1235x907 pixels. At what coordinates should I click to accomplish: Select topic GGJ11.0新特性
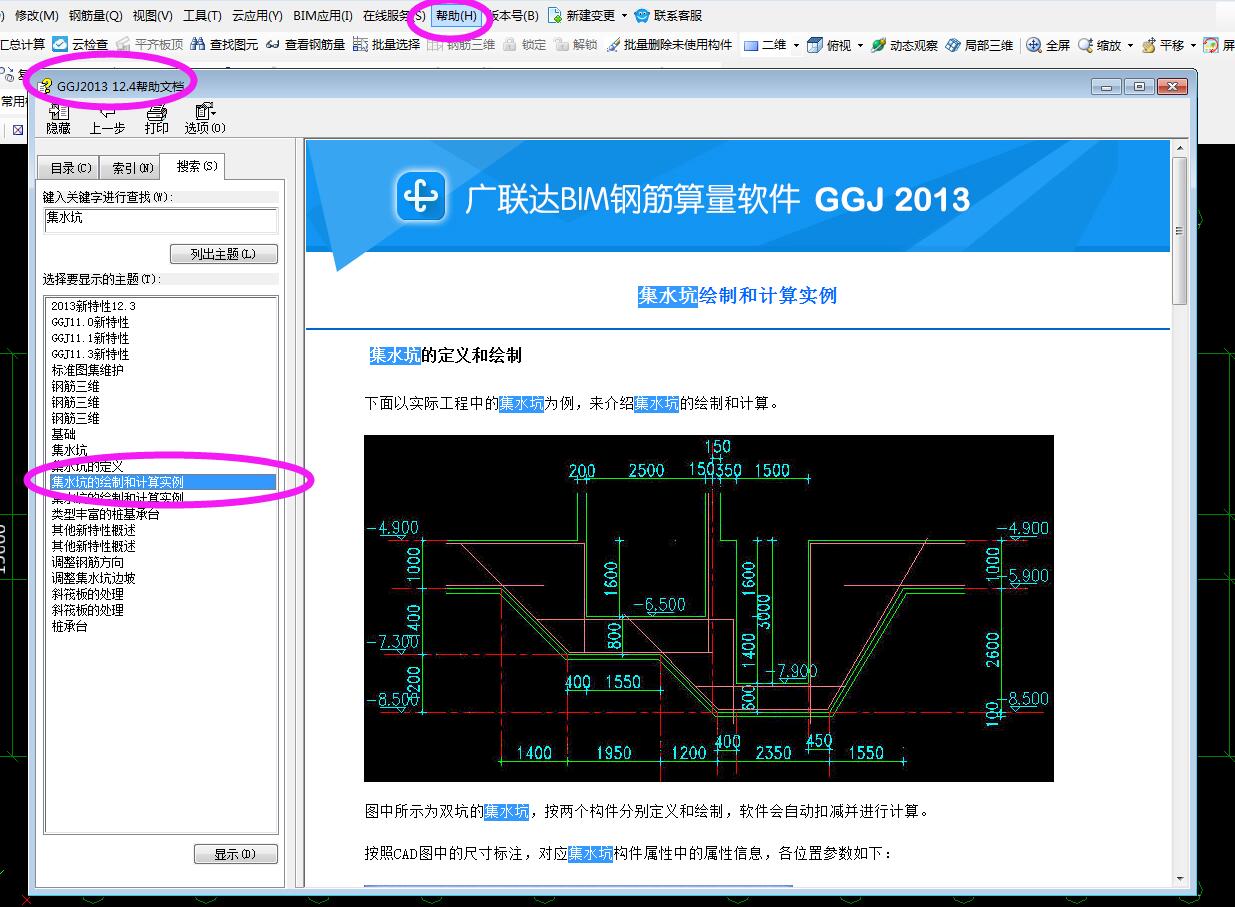point(90,322)
